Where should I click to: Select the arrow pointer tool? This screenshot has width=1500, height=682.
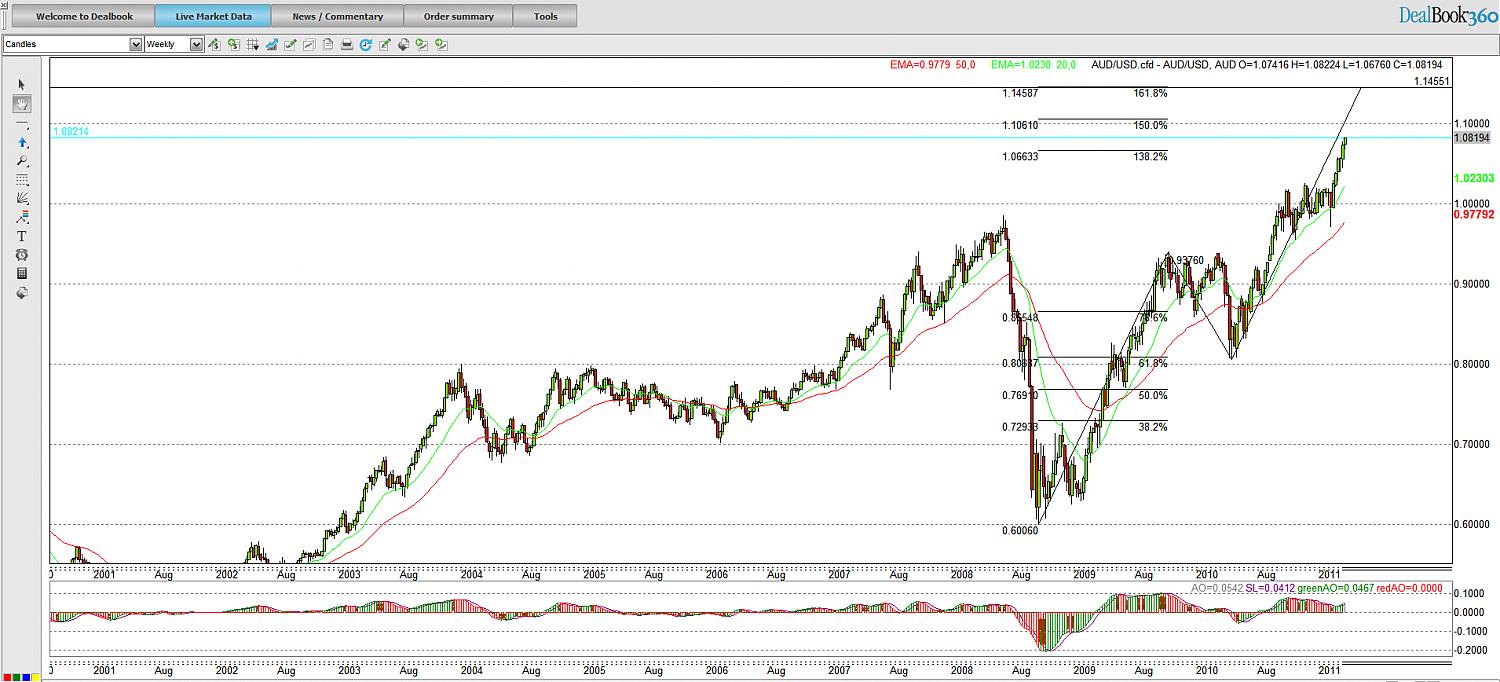pyautogui.click(x=22, y=85)
